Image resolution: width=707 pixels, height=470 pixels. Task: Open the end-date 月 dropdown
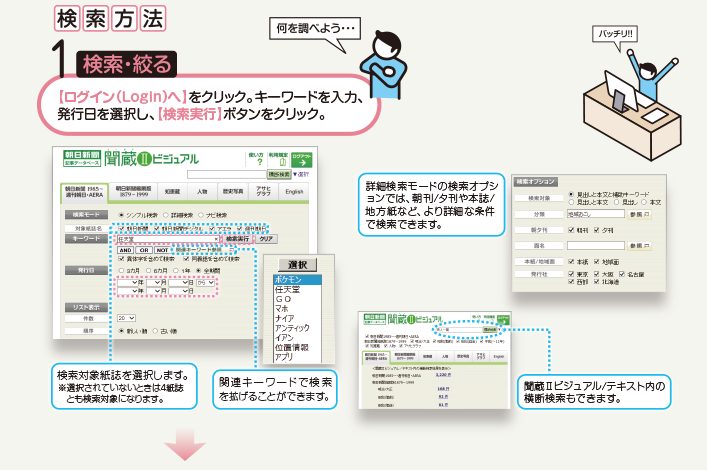point(154,291)
